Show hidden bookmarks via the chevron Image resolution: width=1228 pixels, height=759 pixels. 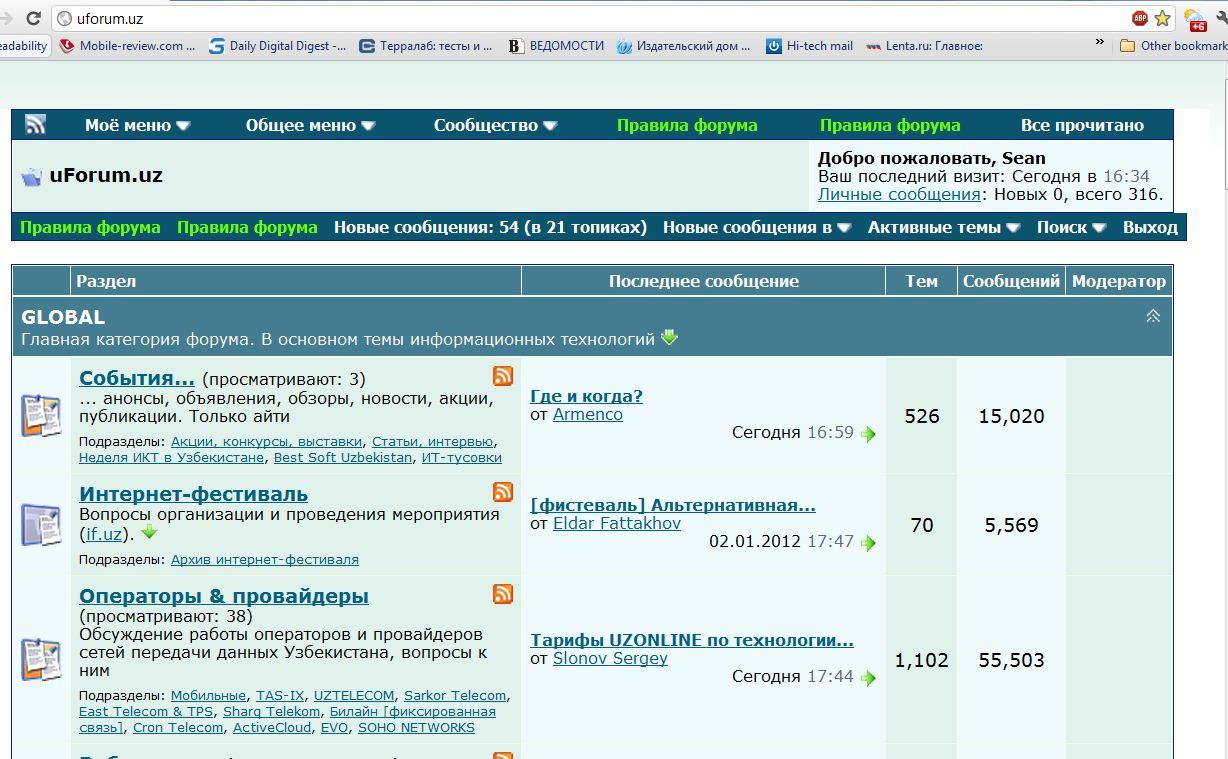pos(1100,43)
